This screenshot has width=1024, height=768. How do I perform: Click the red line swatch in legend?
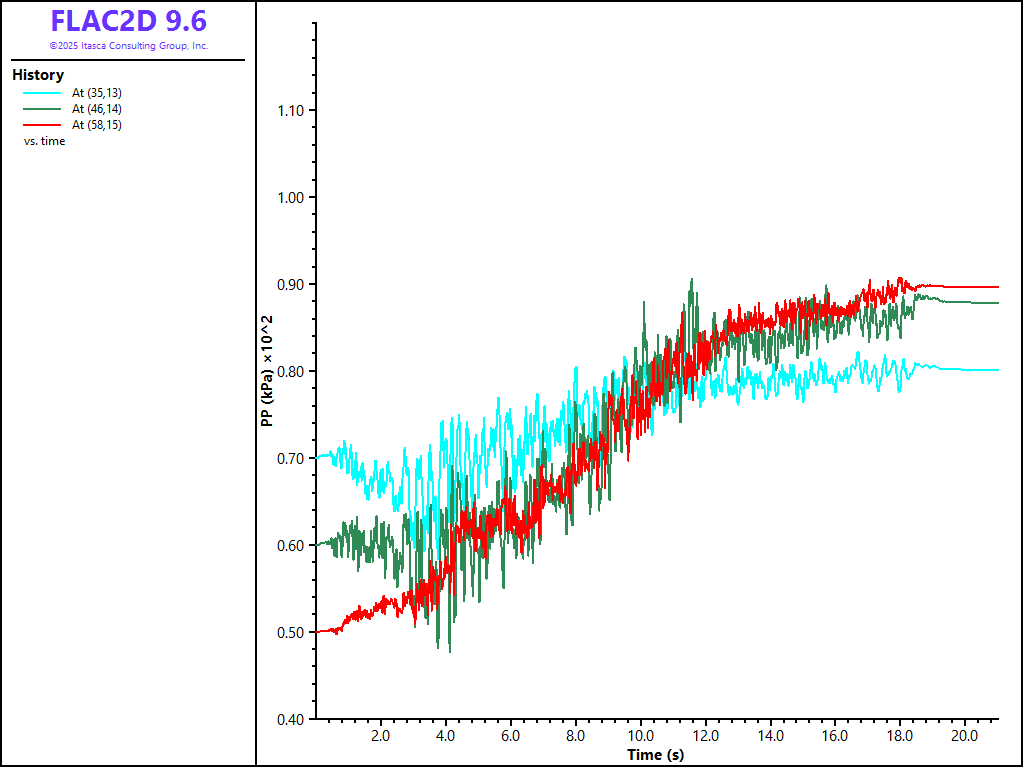tap(41, 125)
